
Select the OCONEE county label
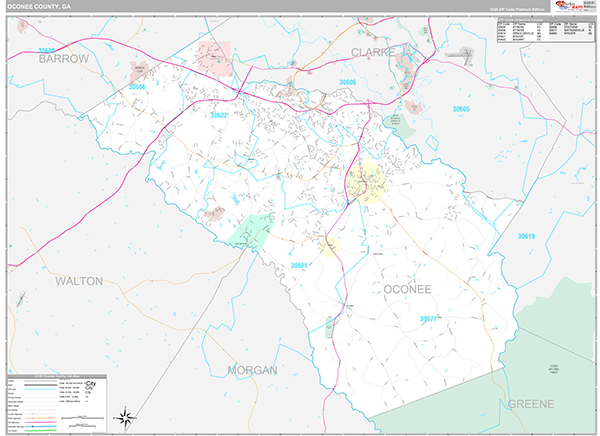point(407,289)
